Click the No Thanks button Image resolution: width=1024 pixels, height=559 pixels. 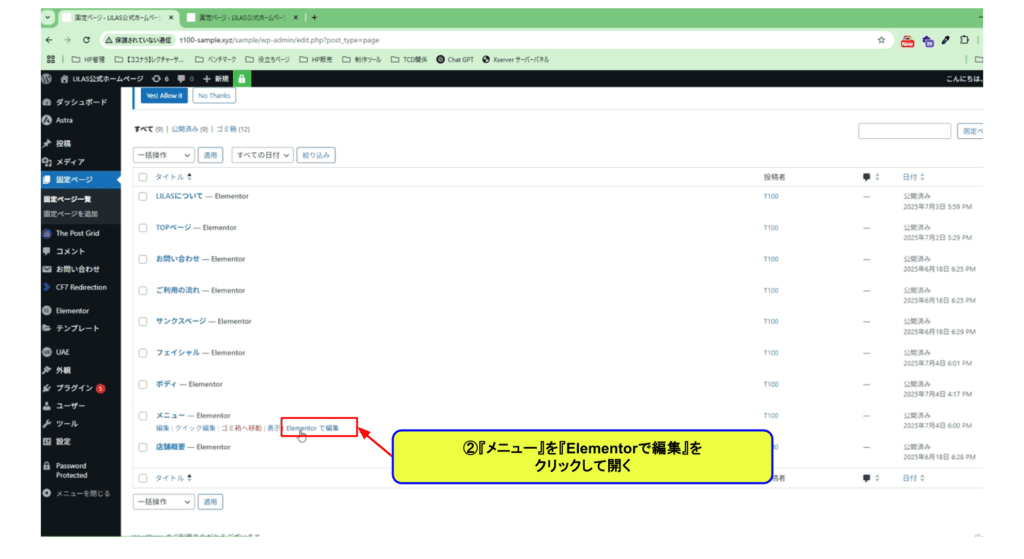[214, 96]
